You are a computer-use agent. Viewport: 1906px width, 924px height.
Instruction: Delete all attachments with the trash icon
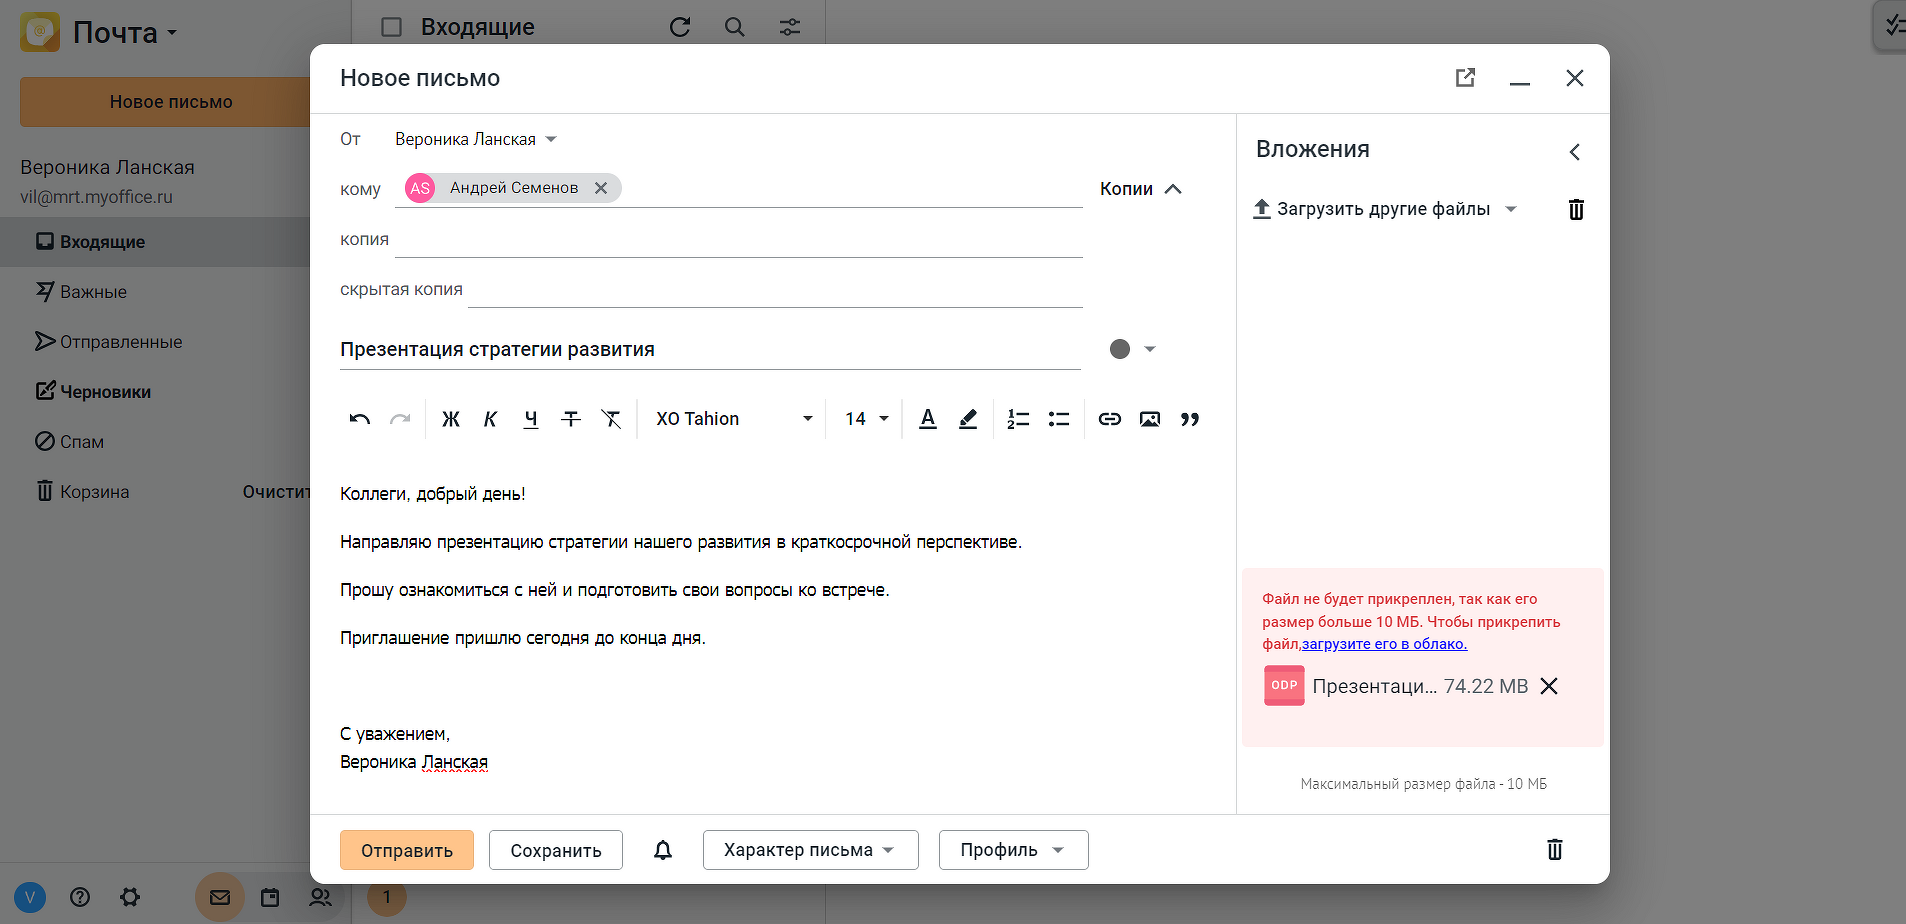coord(1576,209)
